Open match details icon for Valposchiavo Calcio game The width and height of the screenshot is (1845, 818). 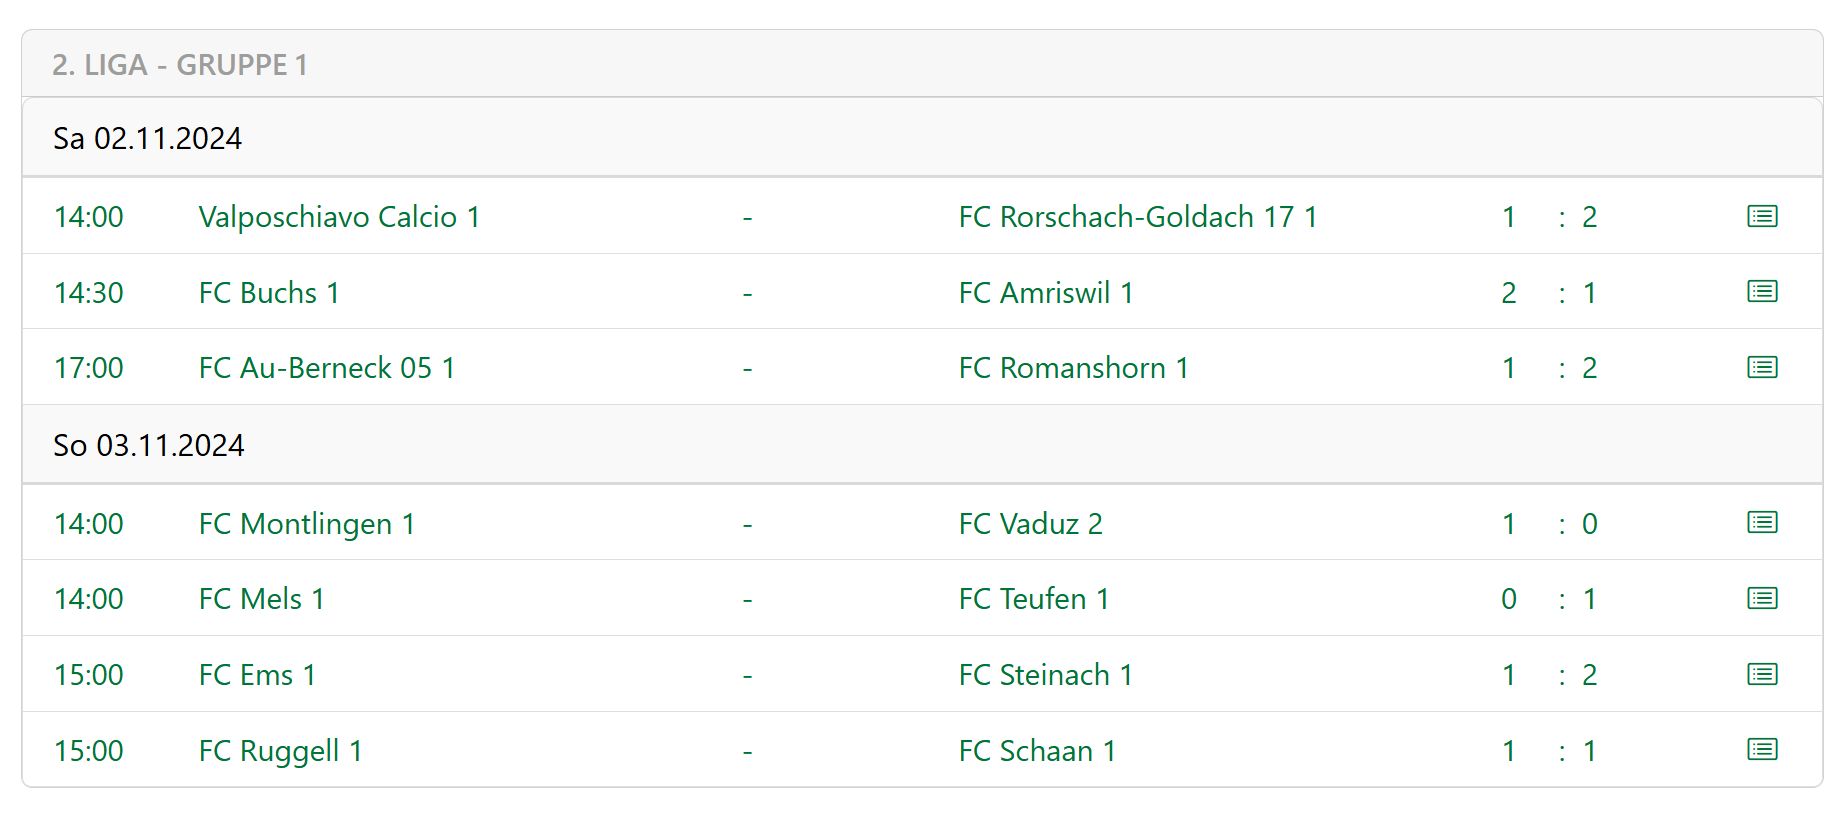click(x=1762, y=216)
